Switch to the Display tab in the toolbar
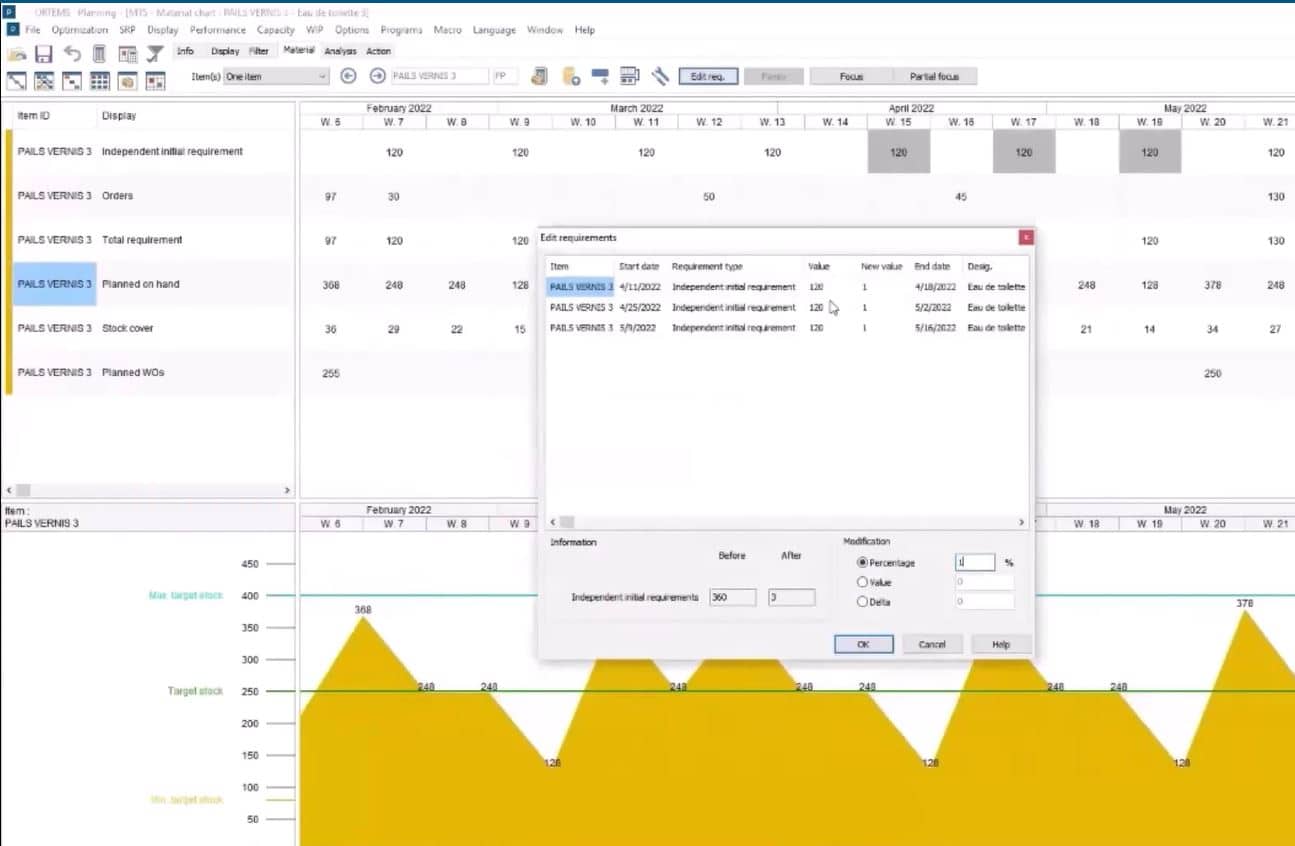Image resolution: width=1295 pixels, height=846 pixels. click(225, 51)
